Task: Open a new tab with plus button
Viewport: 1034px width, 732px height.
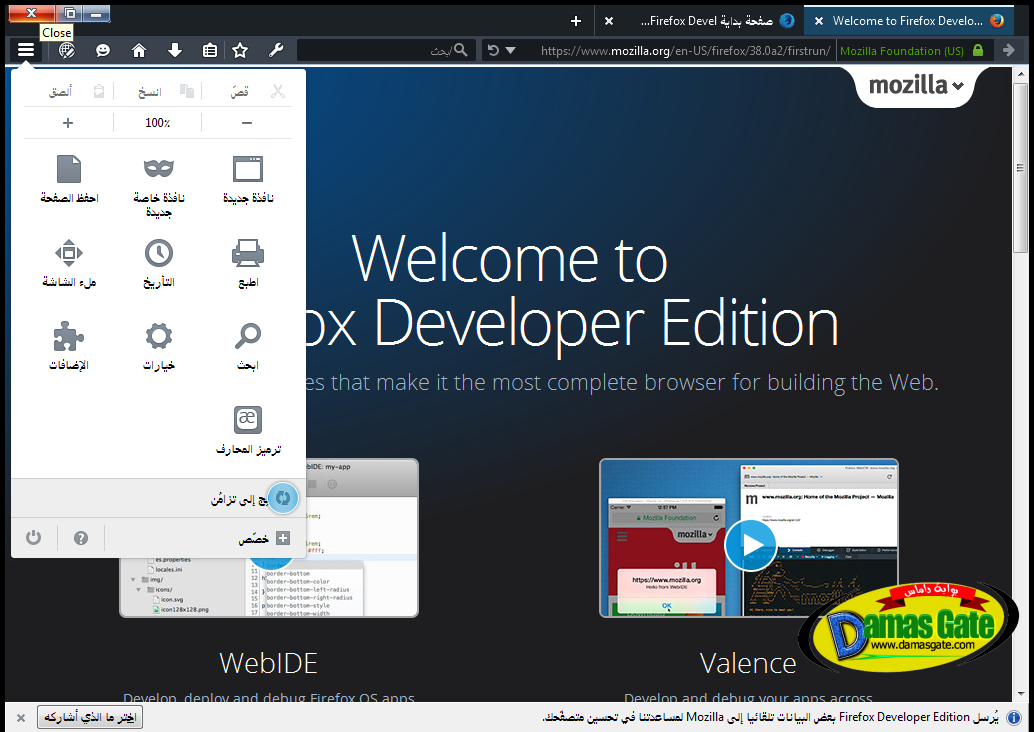Action: tap(576, 21)
